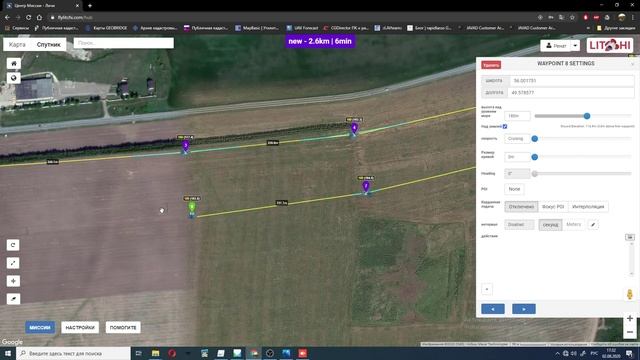Click the curve size value field
Screen dimensions: 640x360
[517, 157]
